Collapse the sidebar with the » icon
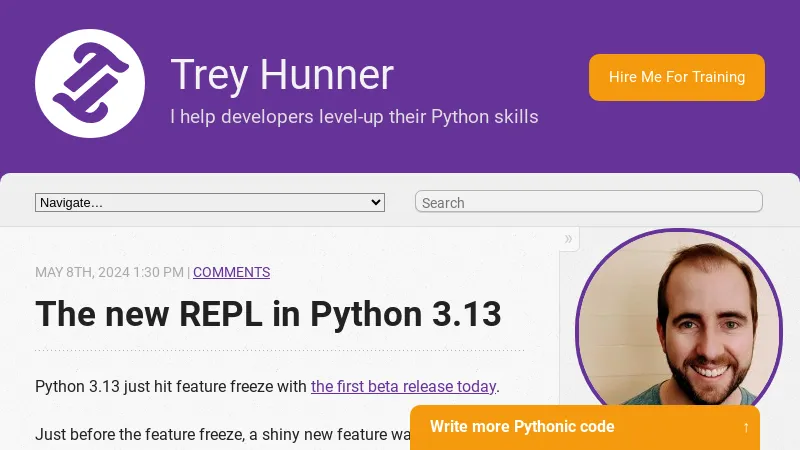 point(568,238)
